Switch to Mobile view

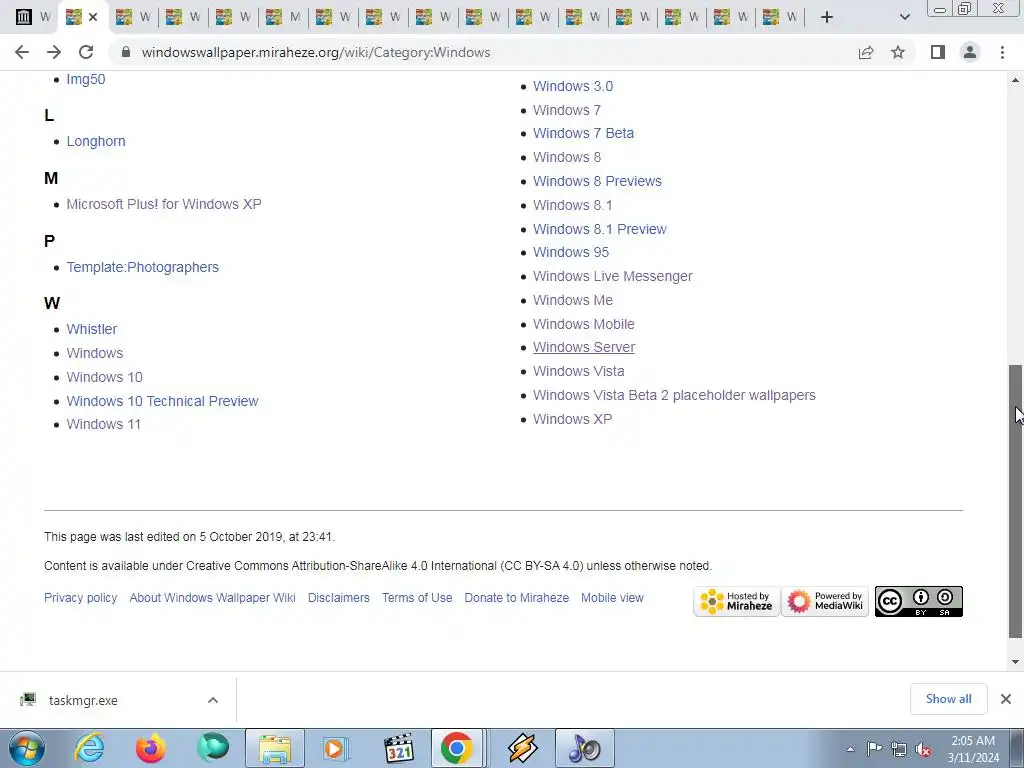pos(612,598)
